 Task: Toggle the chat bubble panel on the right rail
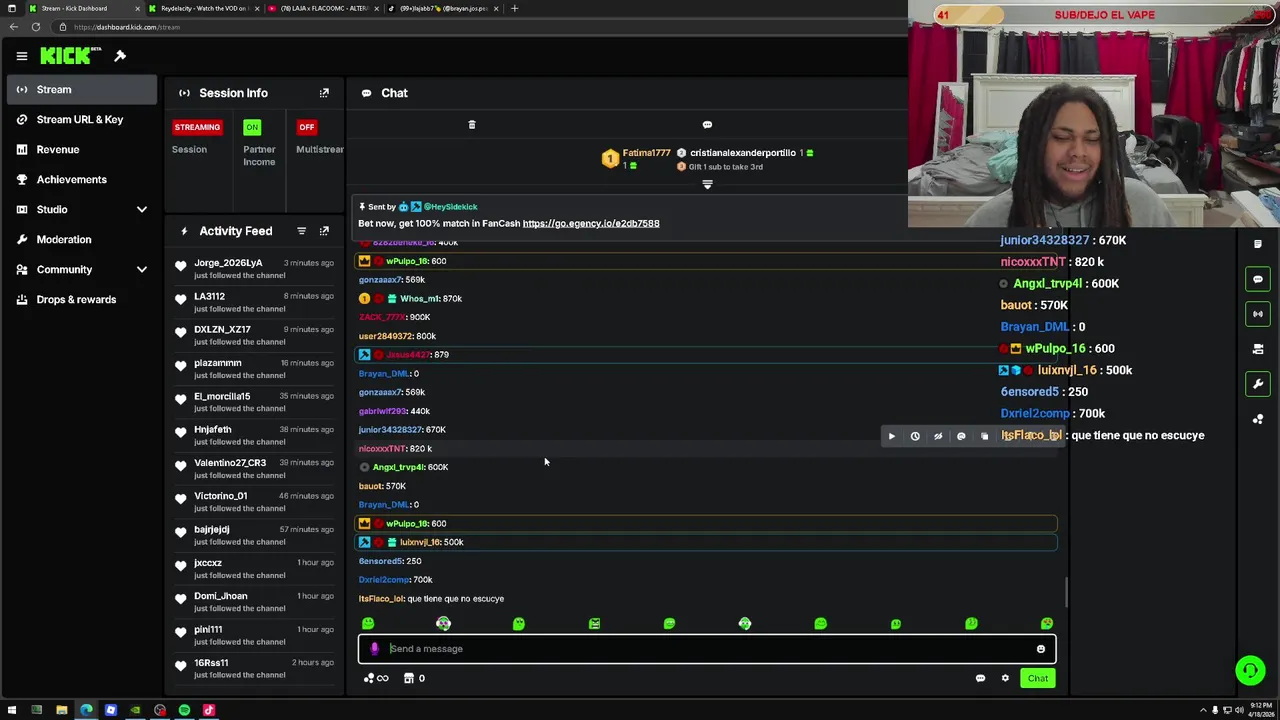[1258, 279]
